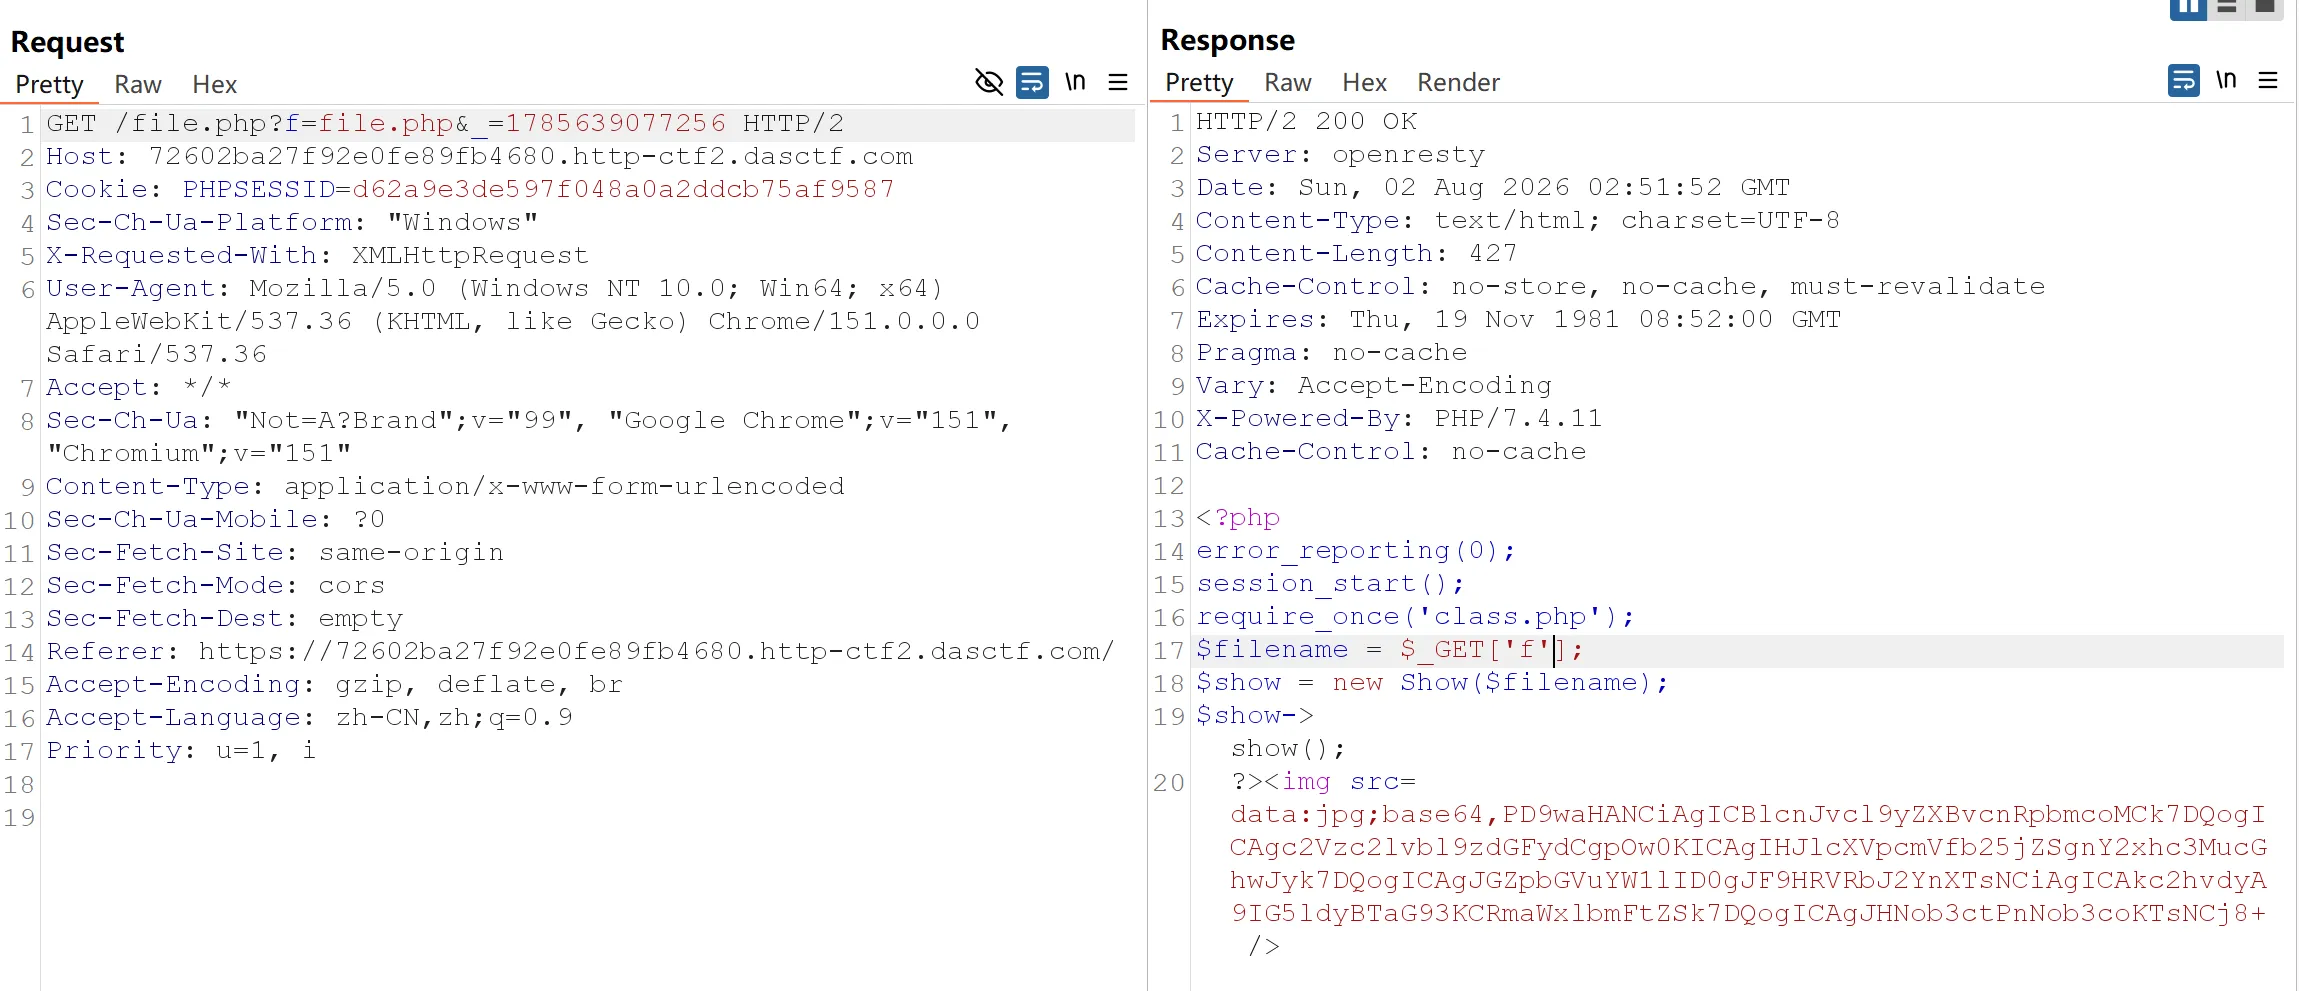Toggle word wrap icon in Request panel
2299x991 pixels.
pos(1032,82)
